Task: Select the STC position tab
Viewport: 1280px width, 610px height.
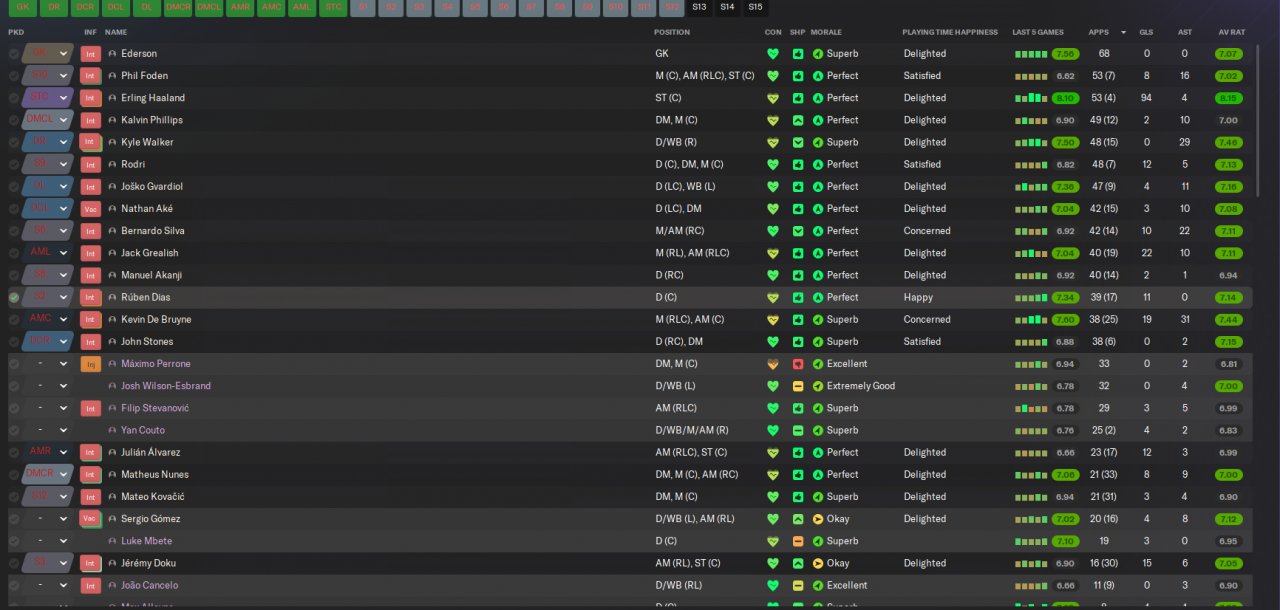Action: 333,8
